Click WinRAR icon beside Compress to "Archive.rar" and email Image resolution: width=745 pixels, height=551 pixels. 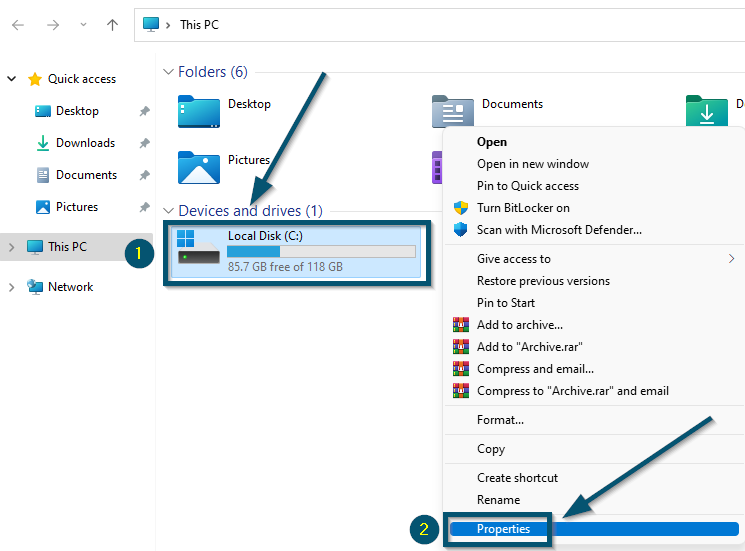coord(460,390)
